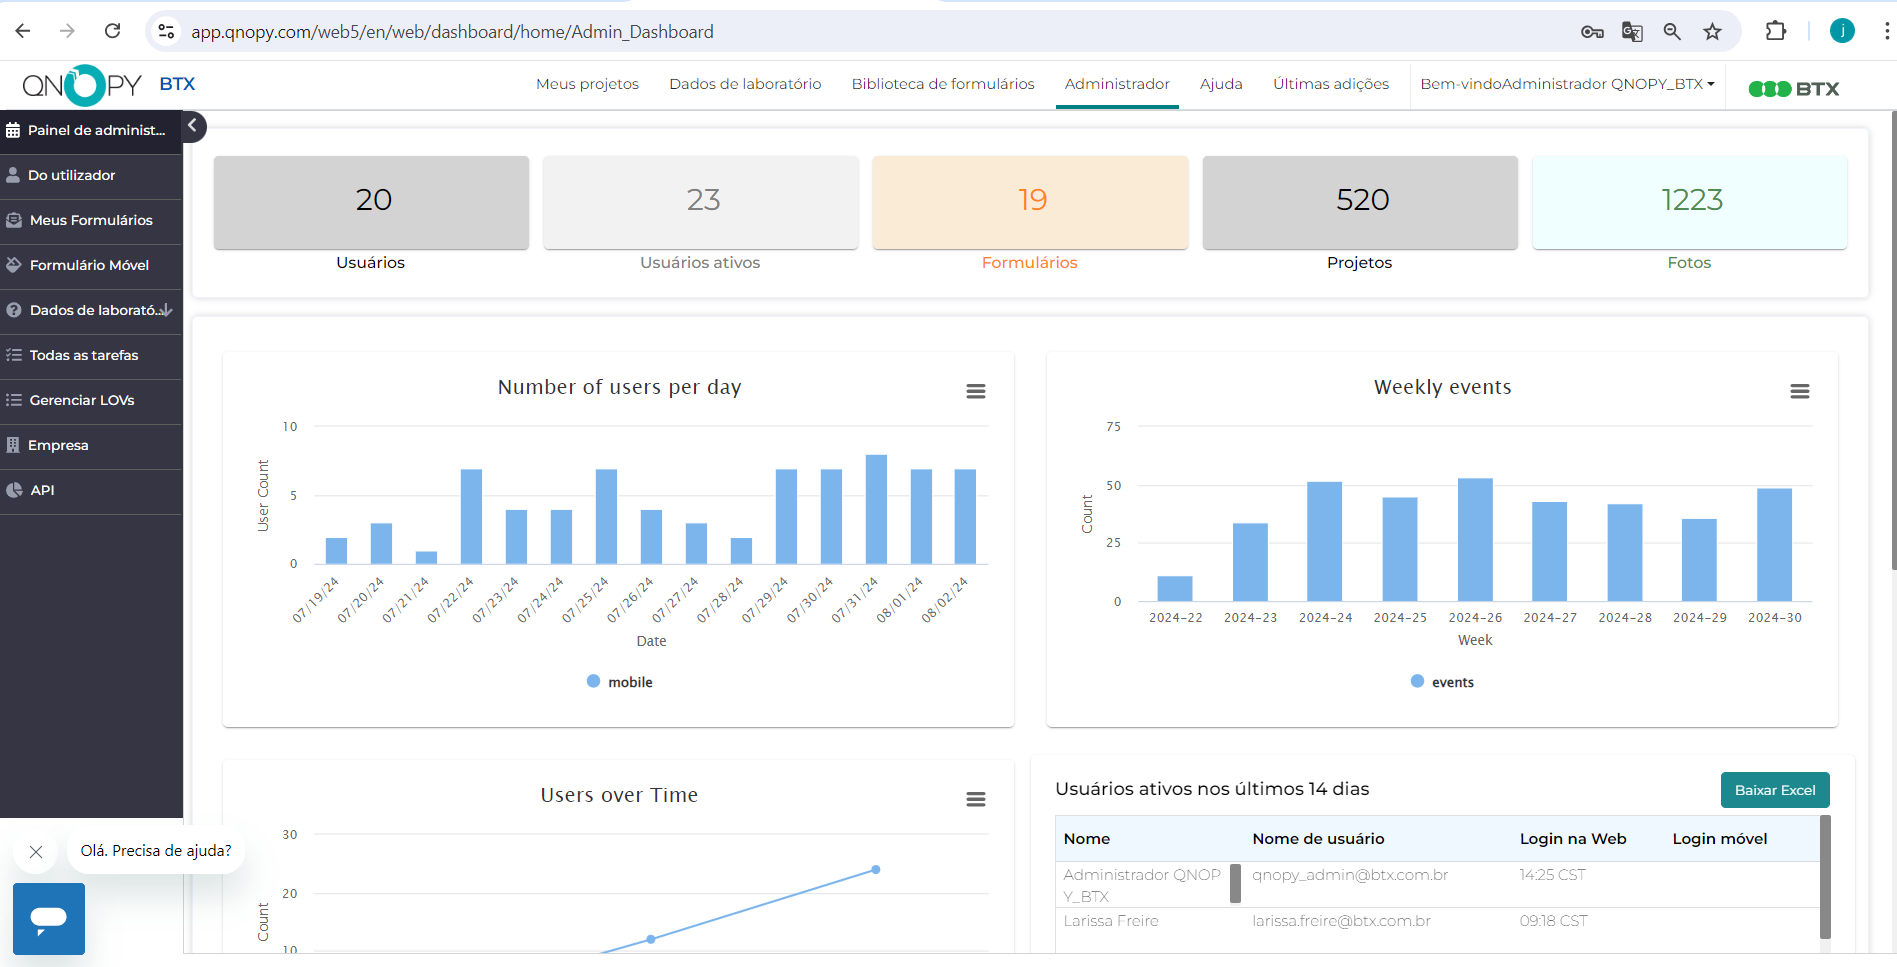Open the Bem-vindo Administrador QNOPY_BTX dropdown
The image size is (1897, 967).
[1566, 84]
